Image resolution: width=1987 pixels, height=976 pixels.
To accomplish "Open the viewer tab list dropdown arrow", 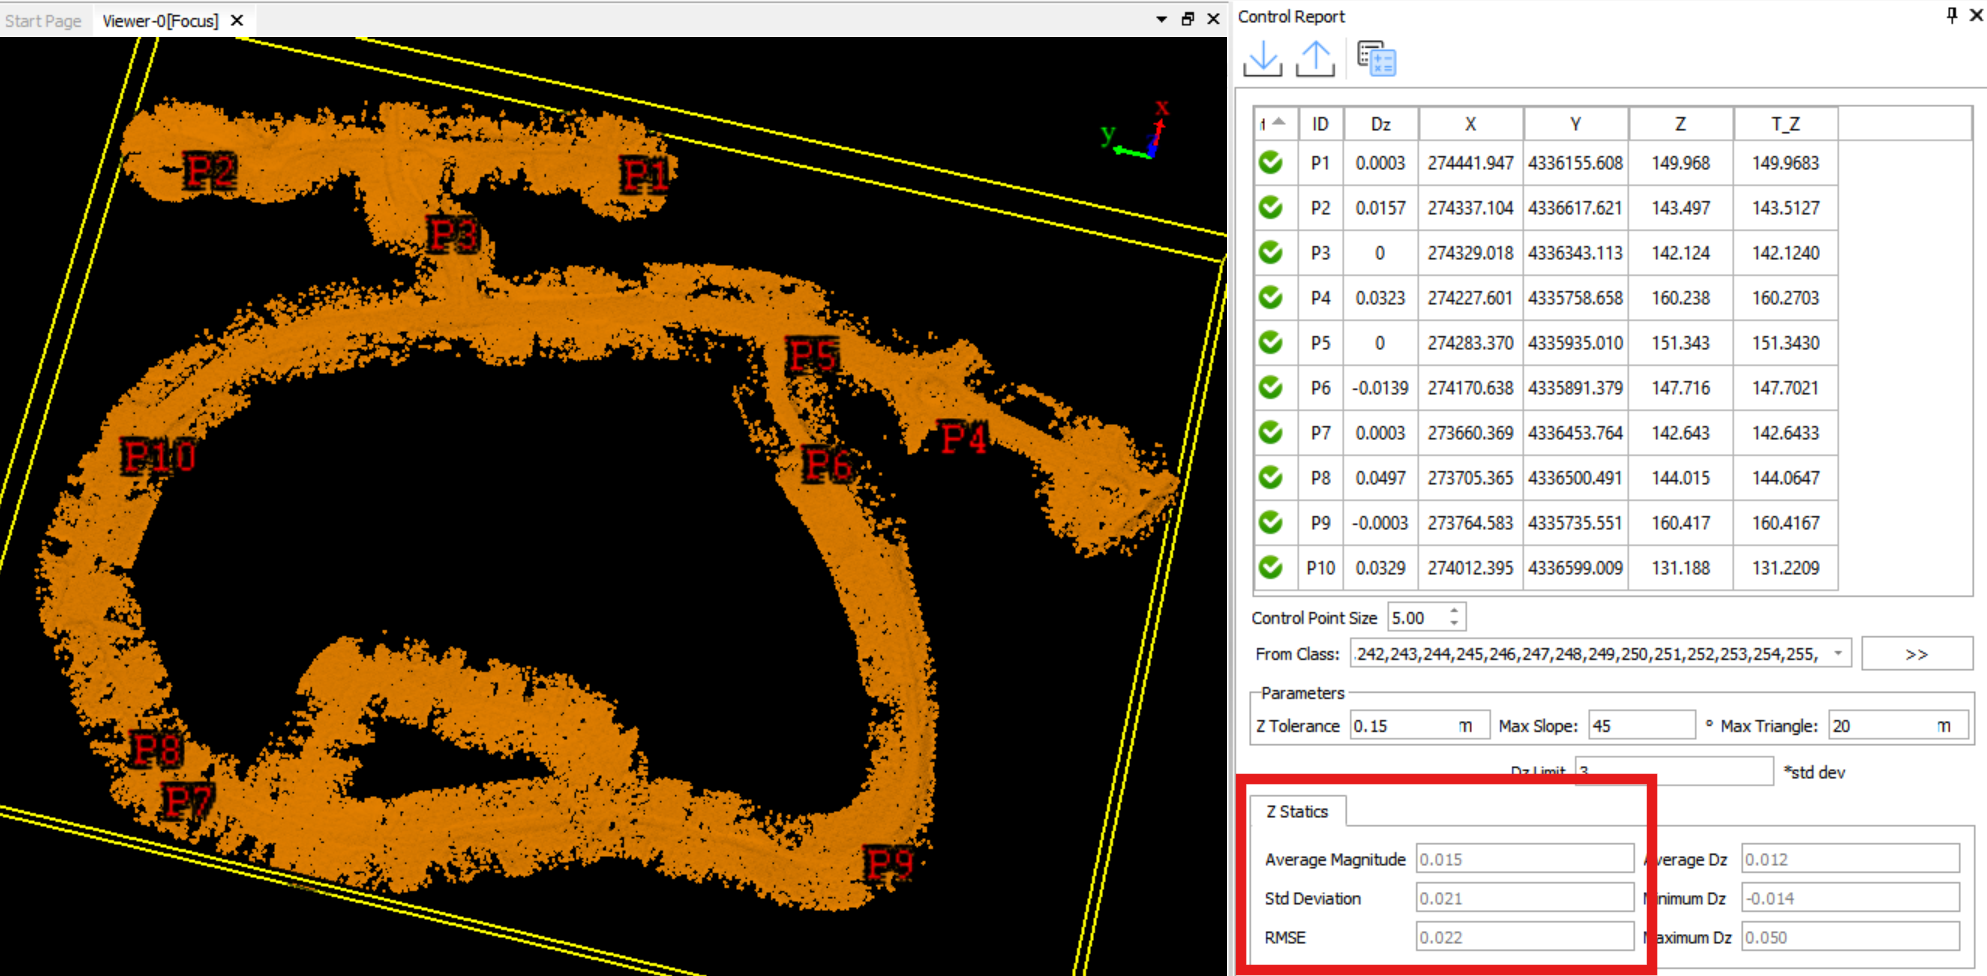I will [x=1161, y=19].
